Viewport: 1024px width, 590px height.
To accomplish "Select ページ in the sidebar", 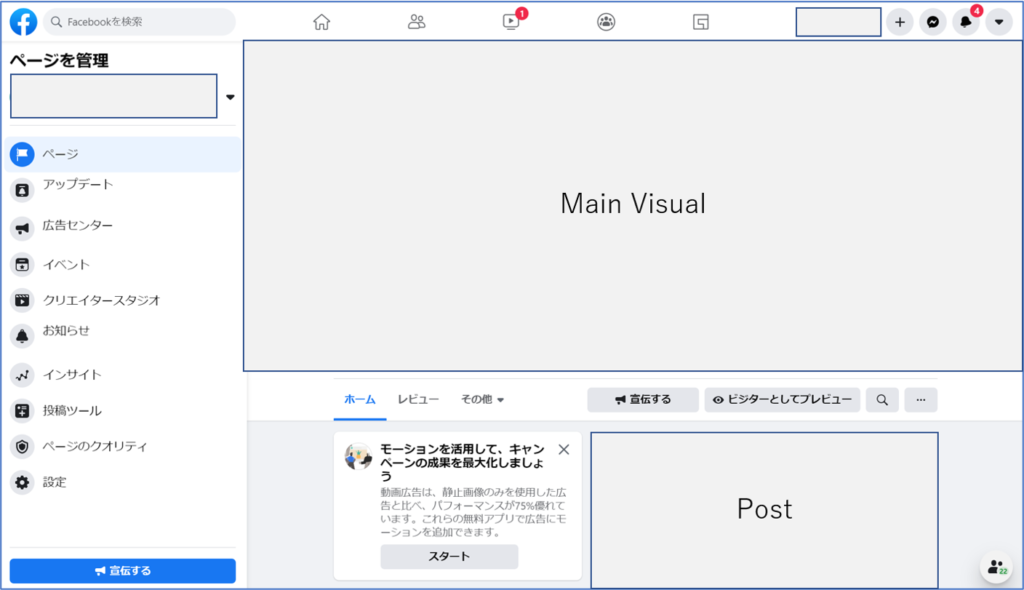I will tap(123, 154).
